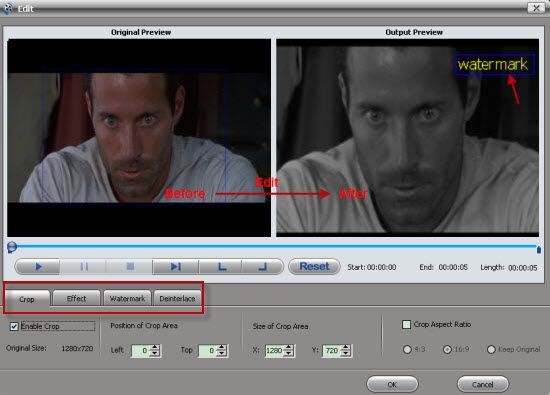Screen dimensions: 550x395
Task: Open the Effect tab
Action: coord(76,299)
